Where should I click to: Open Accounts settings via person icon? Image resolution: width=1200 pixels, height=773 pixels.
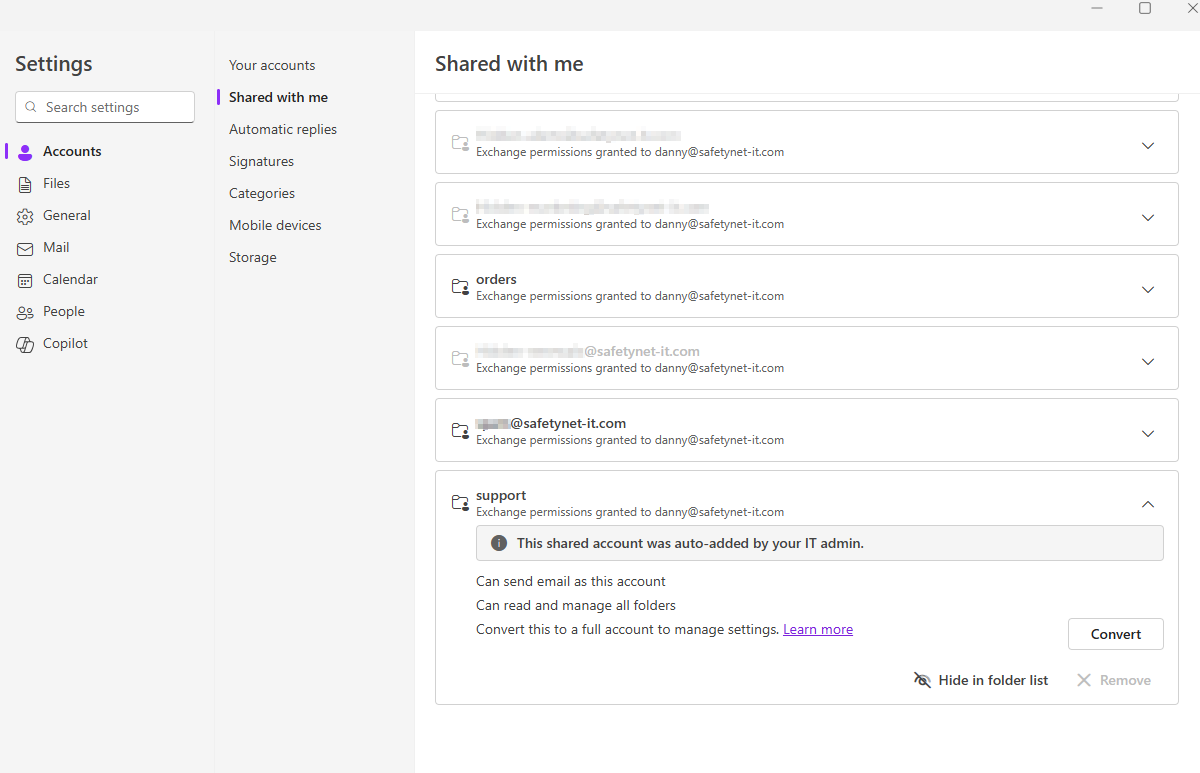pyautogui.click(x=25, y=152)
